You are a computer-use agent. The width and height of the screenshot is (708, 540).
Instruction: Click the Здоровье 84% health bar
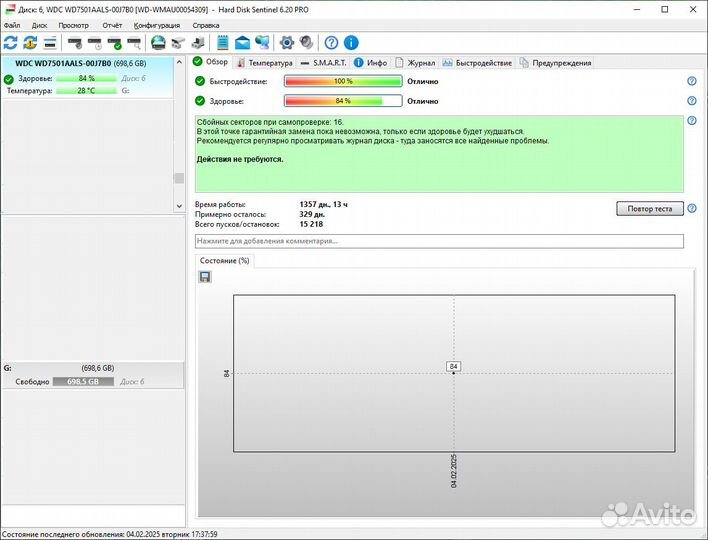(343, 101)
